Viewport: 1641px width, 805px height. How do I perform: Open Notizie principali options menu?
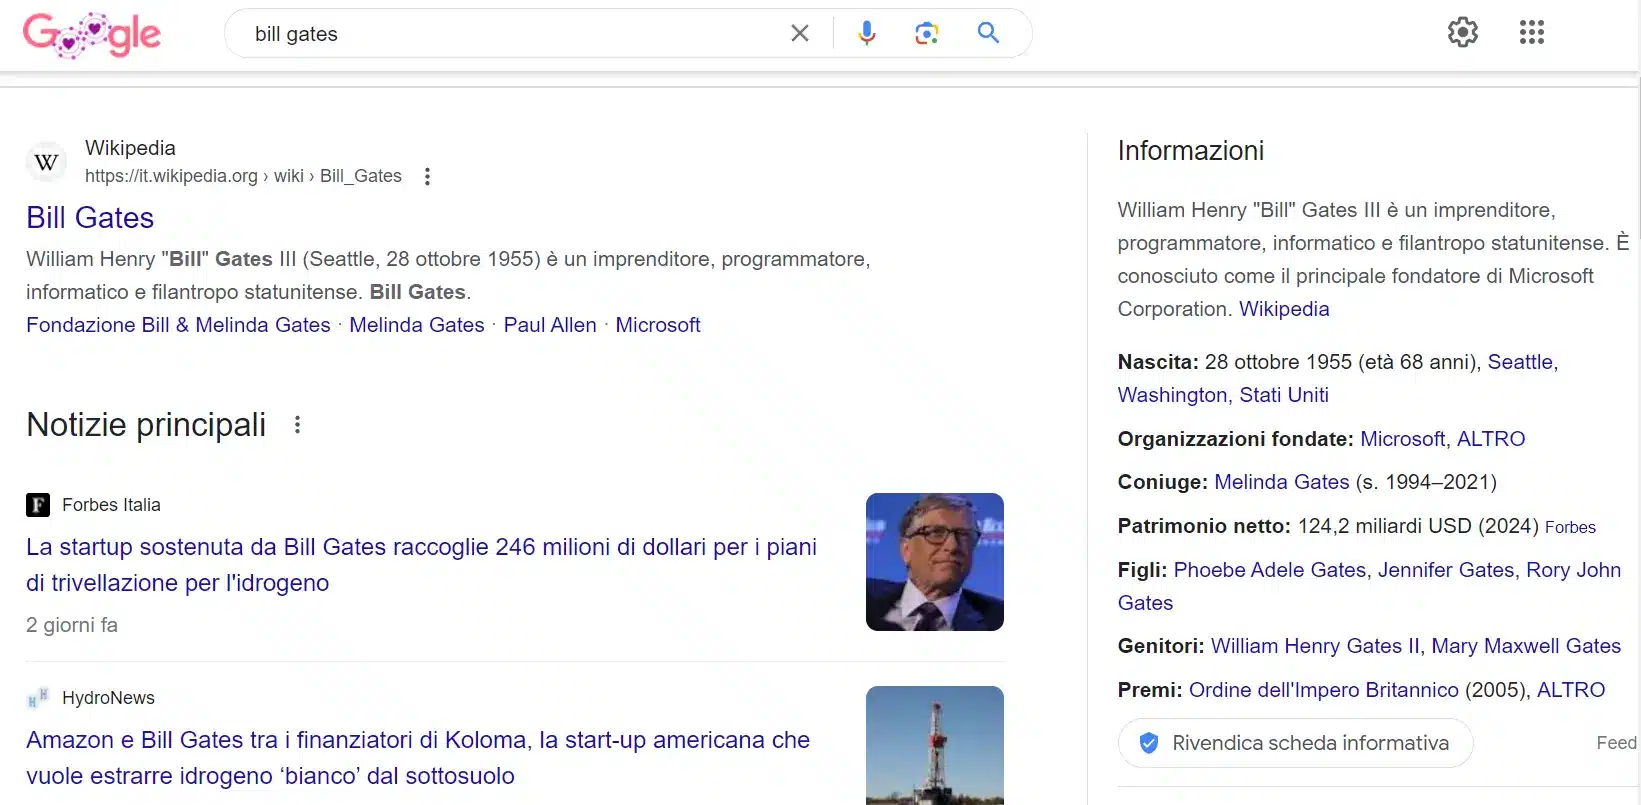click(x=297, y=425)
